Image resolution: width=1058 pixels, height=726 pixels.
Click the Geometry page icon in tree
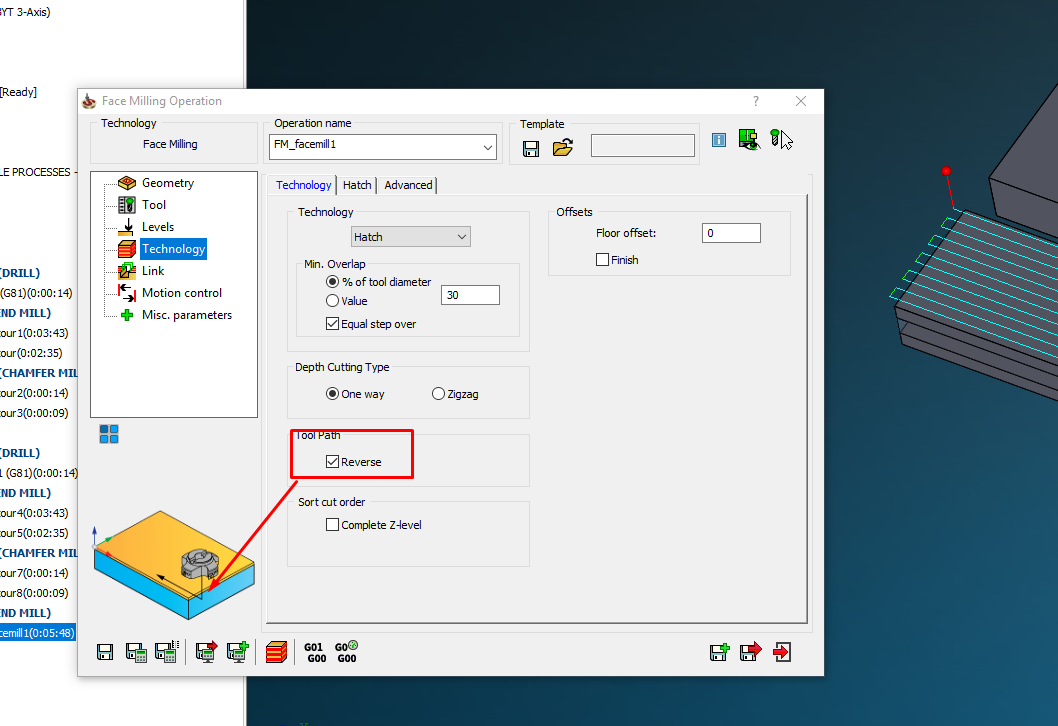pyautogui.click(x=127, y=183)
